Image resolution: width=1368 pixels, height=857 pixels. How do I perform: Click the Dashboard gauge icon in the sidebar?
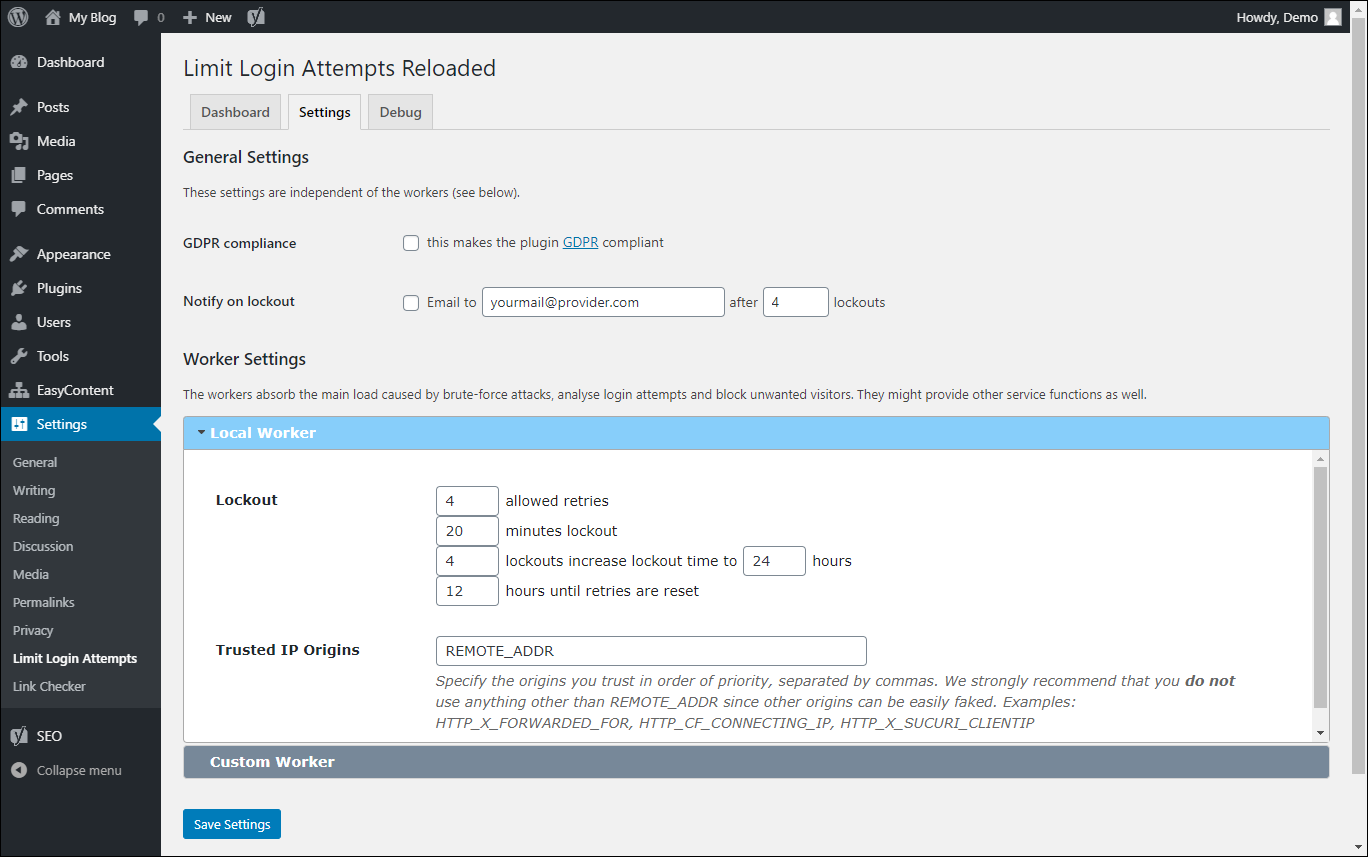19,62
